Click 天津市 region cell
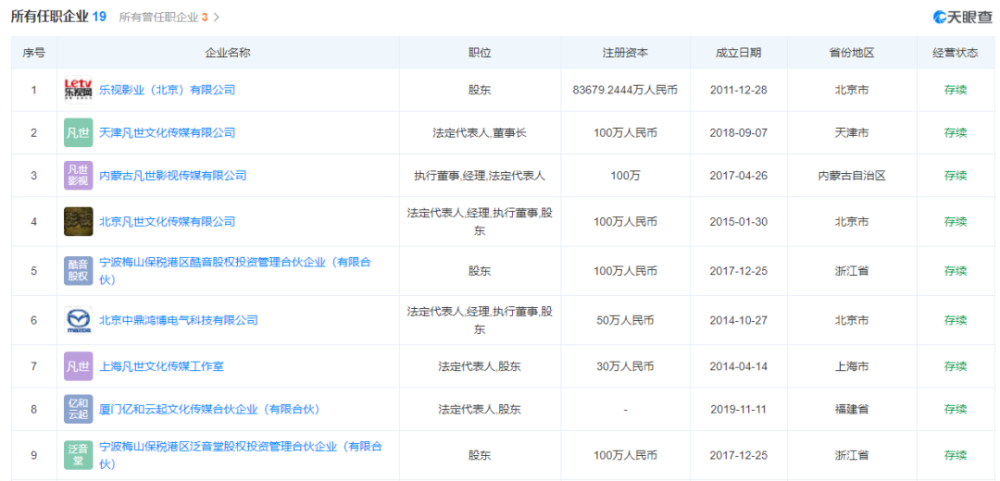 point(852,133)
